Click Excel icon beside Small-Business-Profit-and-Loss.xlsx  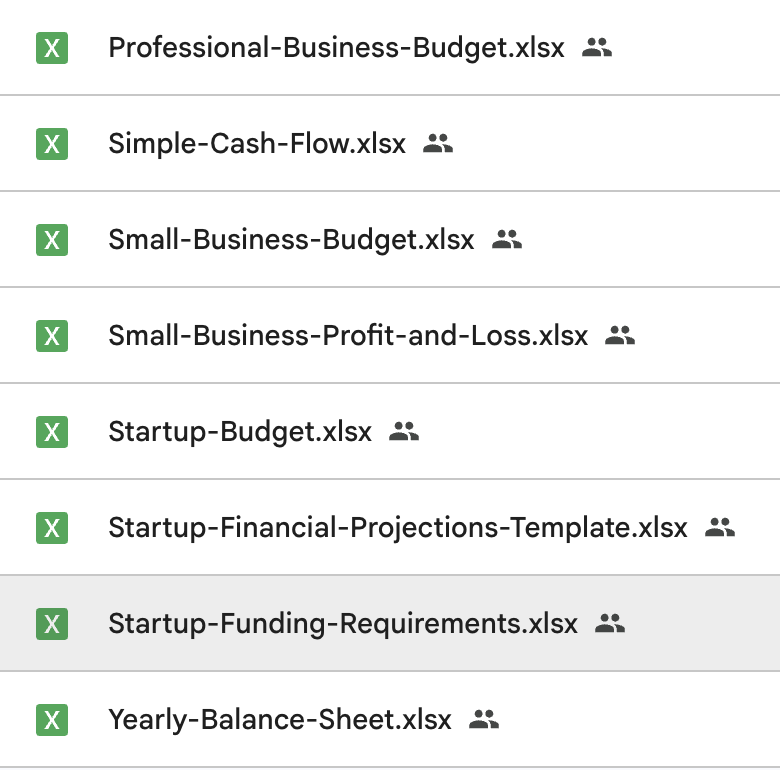(x=52, y=336)
